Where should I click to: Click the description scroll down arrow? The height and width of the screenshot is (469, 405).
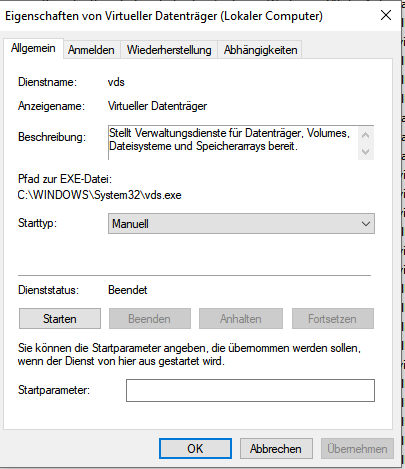pos(366,152)
